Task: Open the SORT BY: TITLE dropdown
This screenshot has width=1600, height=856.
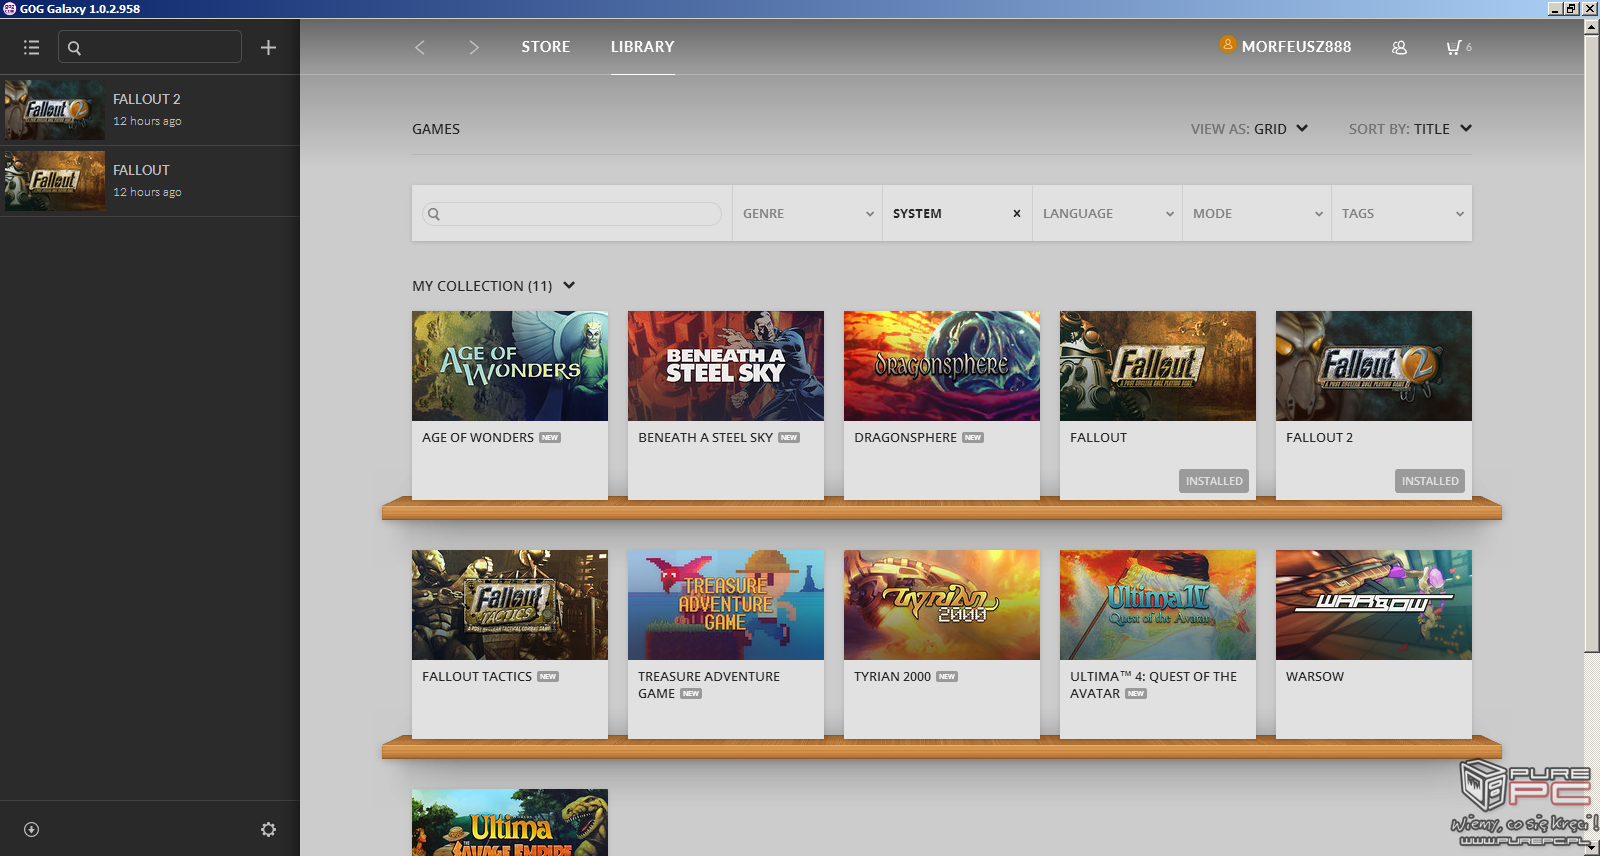Action: pyautogui.click(x=1410, y=129)
